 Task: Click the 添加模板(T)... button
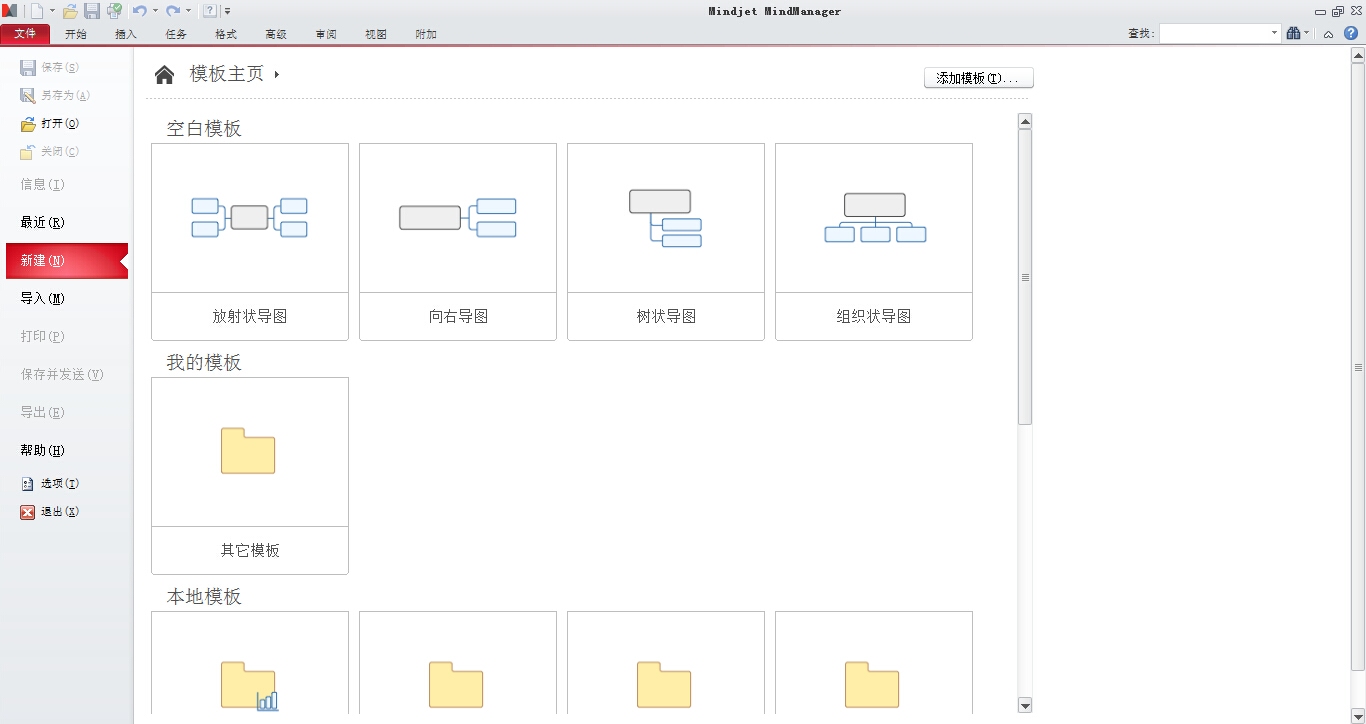[x=978, y=78]
